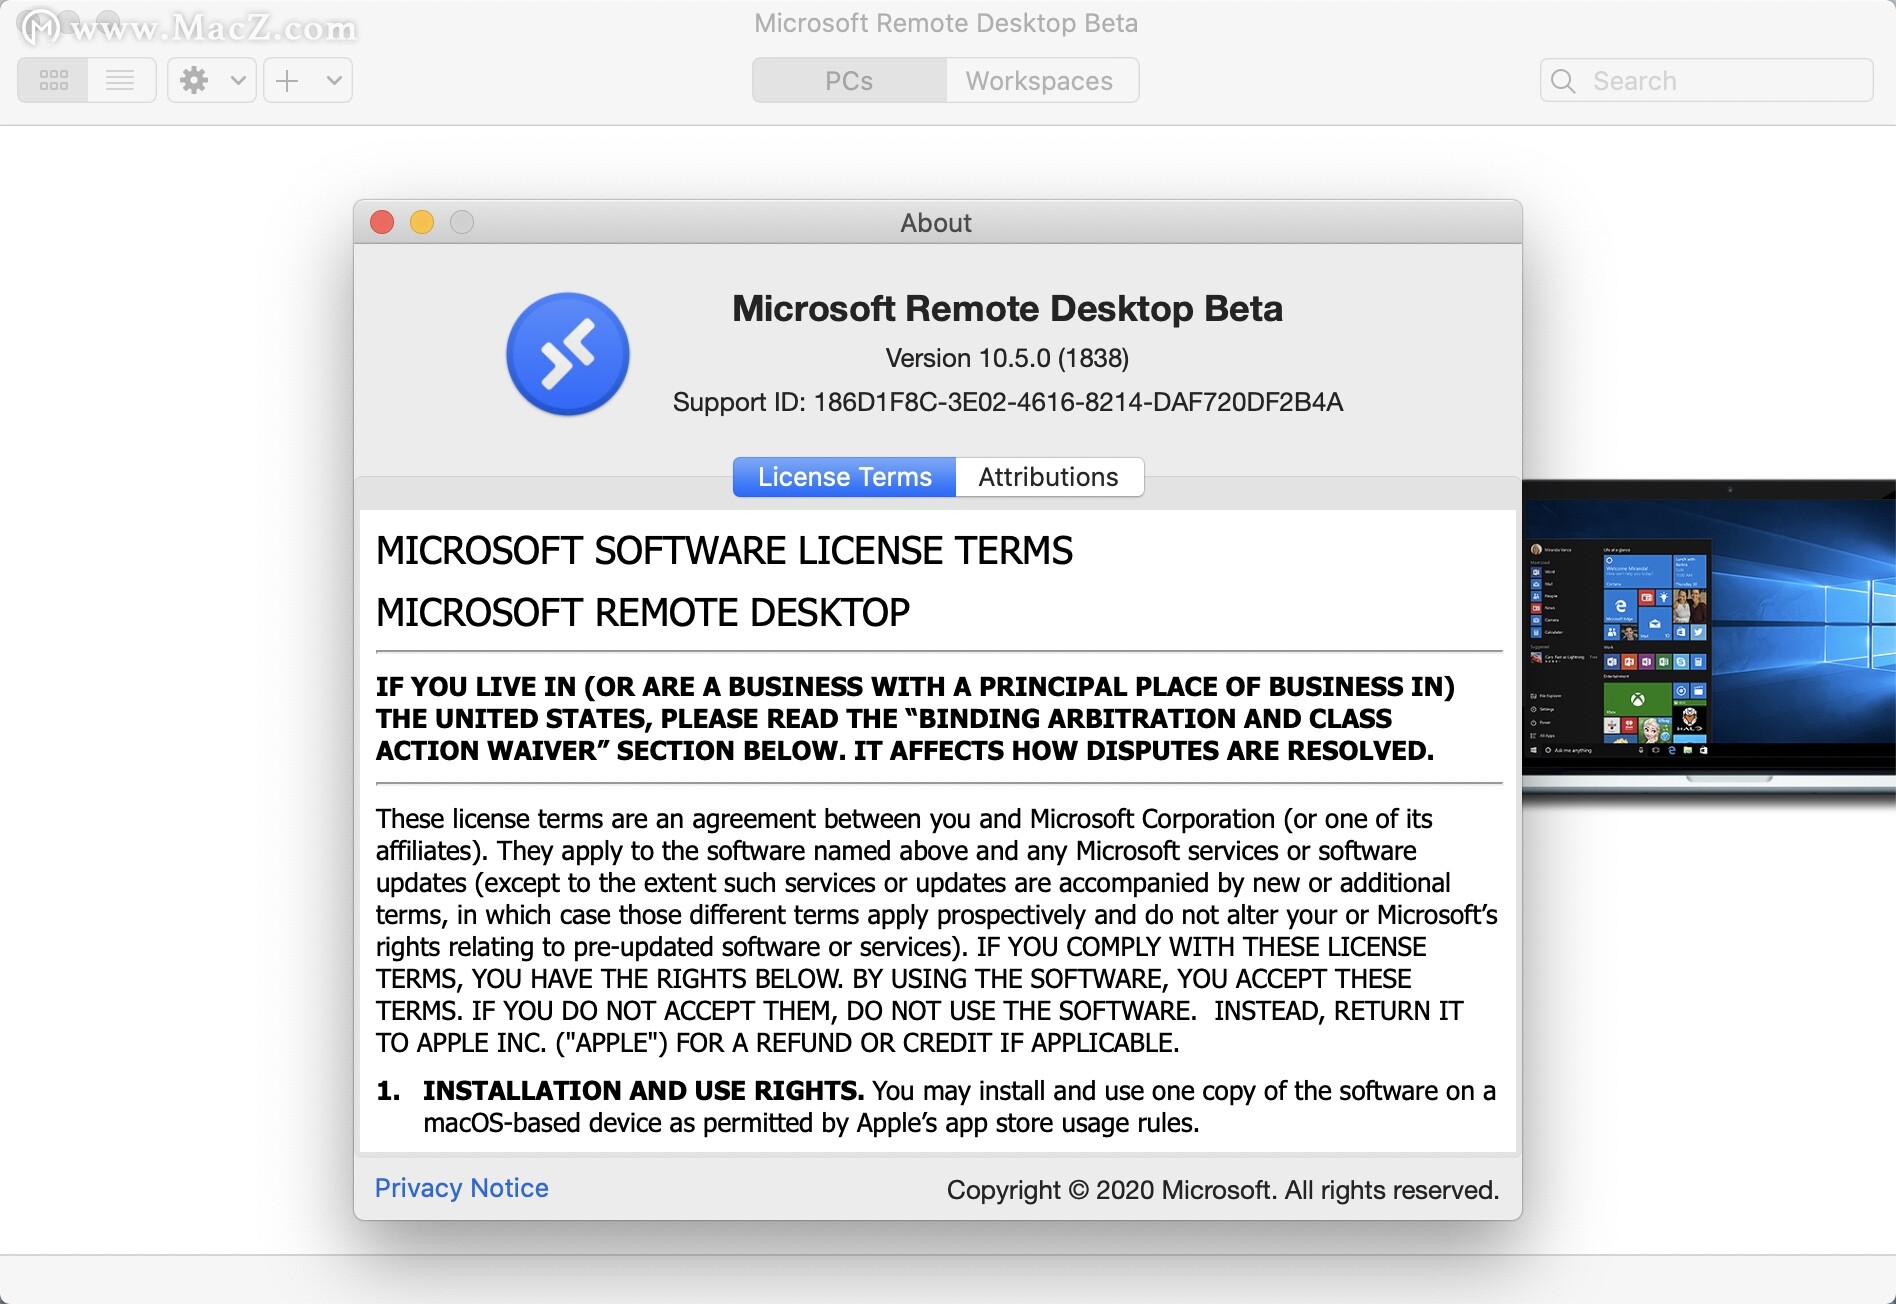Close the About window
Viewport: 1896px width, 1304px height.
pyautogui.click(x=382, y=222)
